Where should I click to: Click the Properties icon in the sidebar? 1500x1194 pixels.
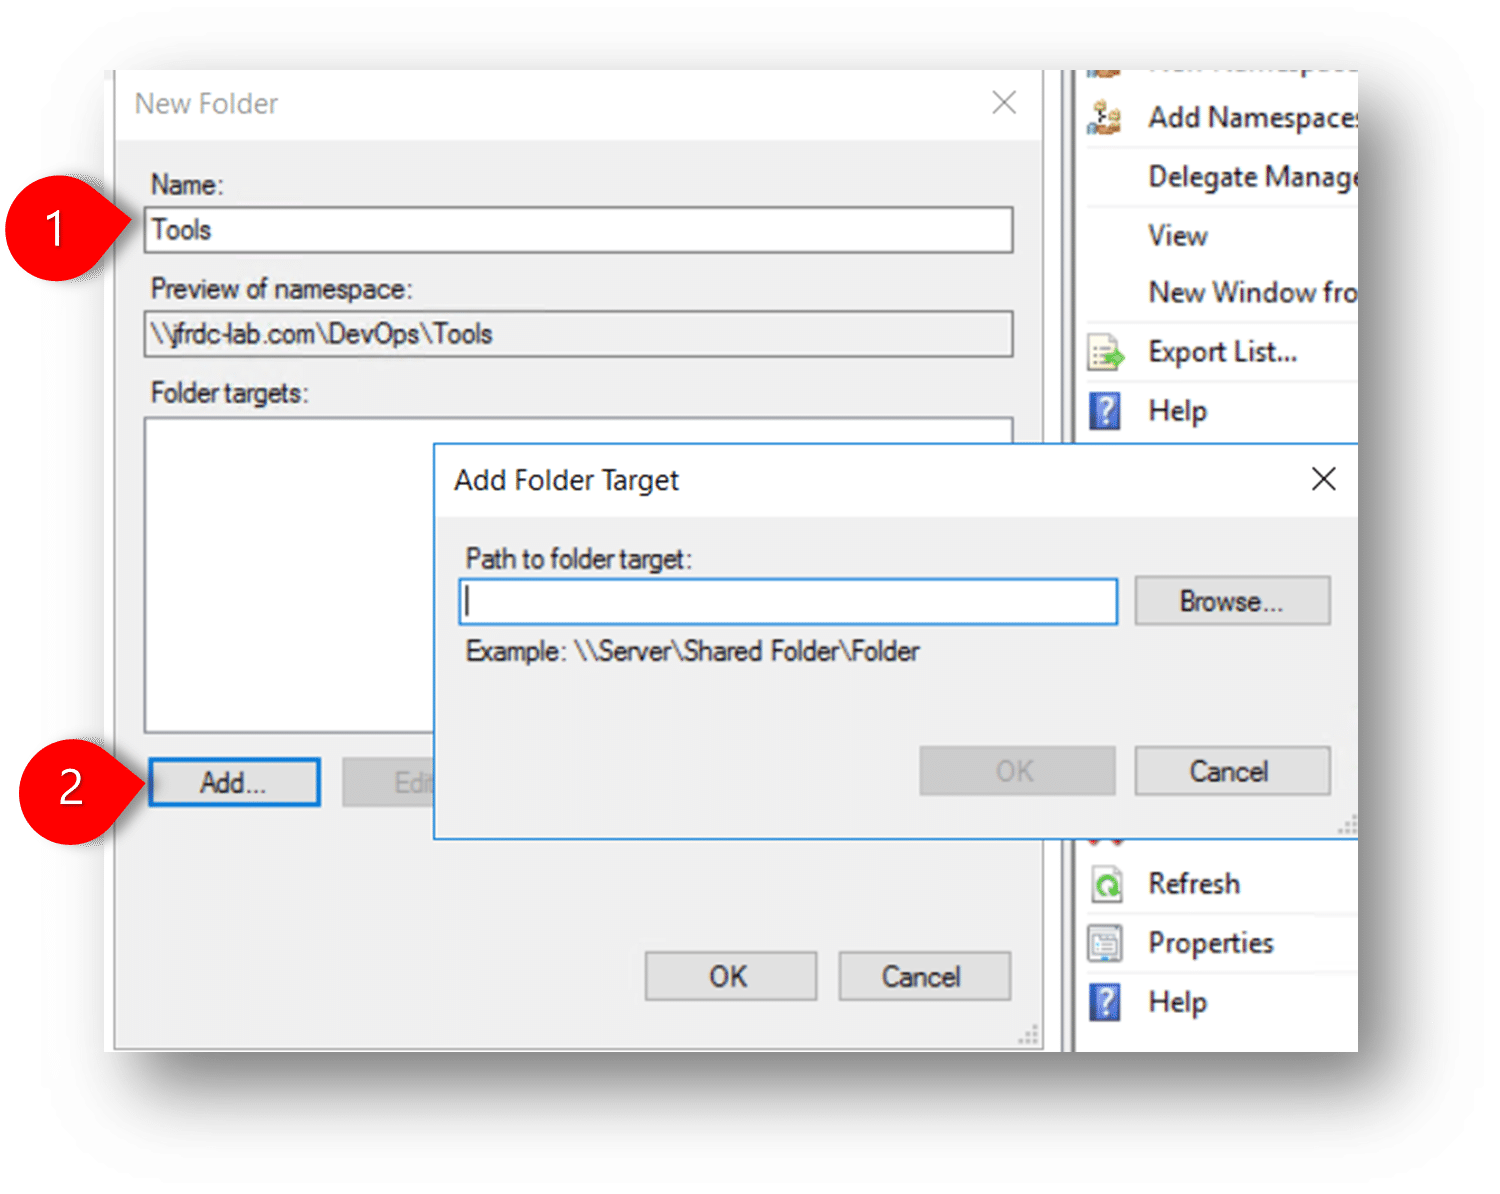click(x=1106, y=942)
